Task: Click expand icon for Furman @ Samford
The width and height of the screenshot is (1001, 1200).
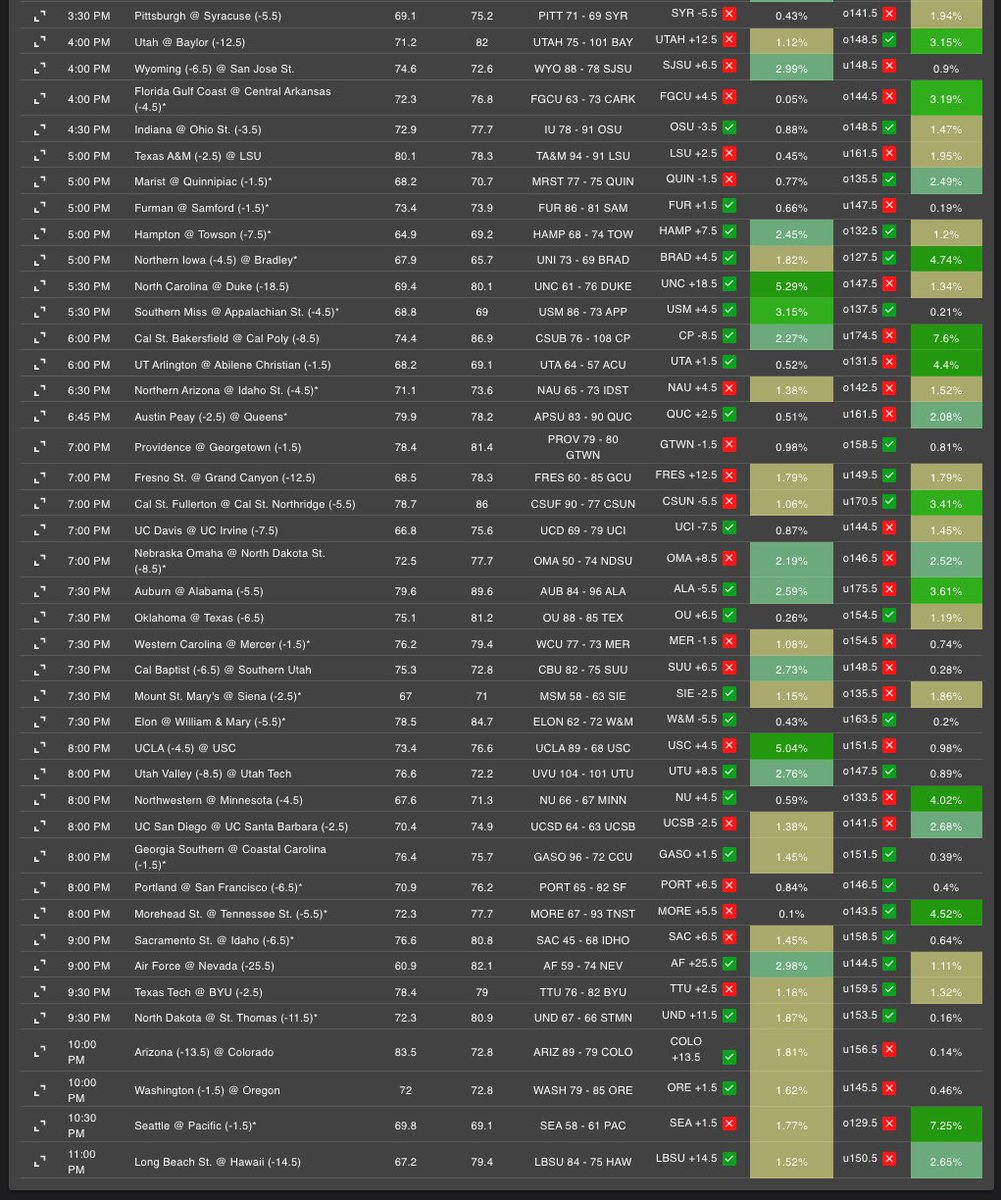Action: pyautogui.click(x=39, y=208)
